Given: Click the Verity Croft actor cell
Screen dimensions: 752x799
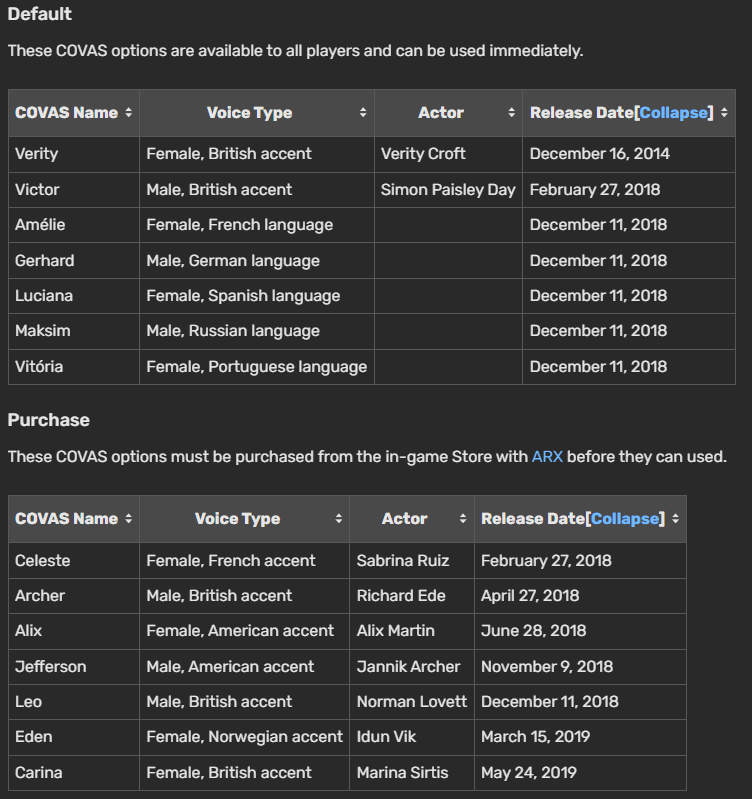Looking at the screenshot, I should click(x=448, y=154).
